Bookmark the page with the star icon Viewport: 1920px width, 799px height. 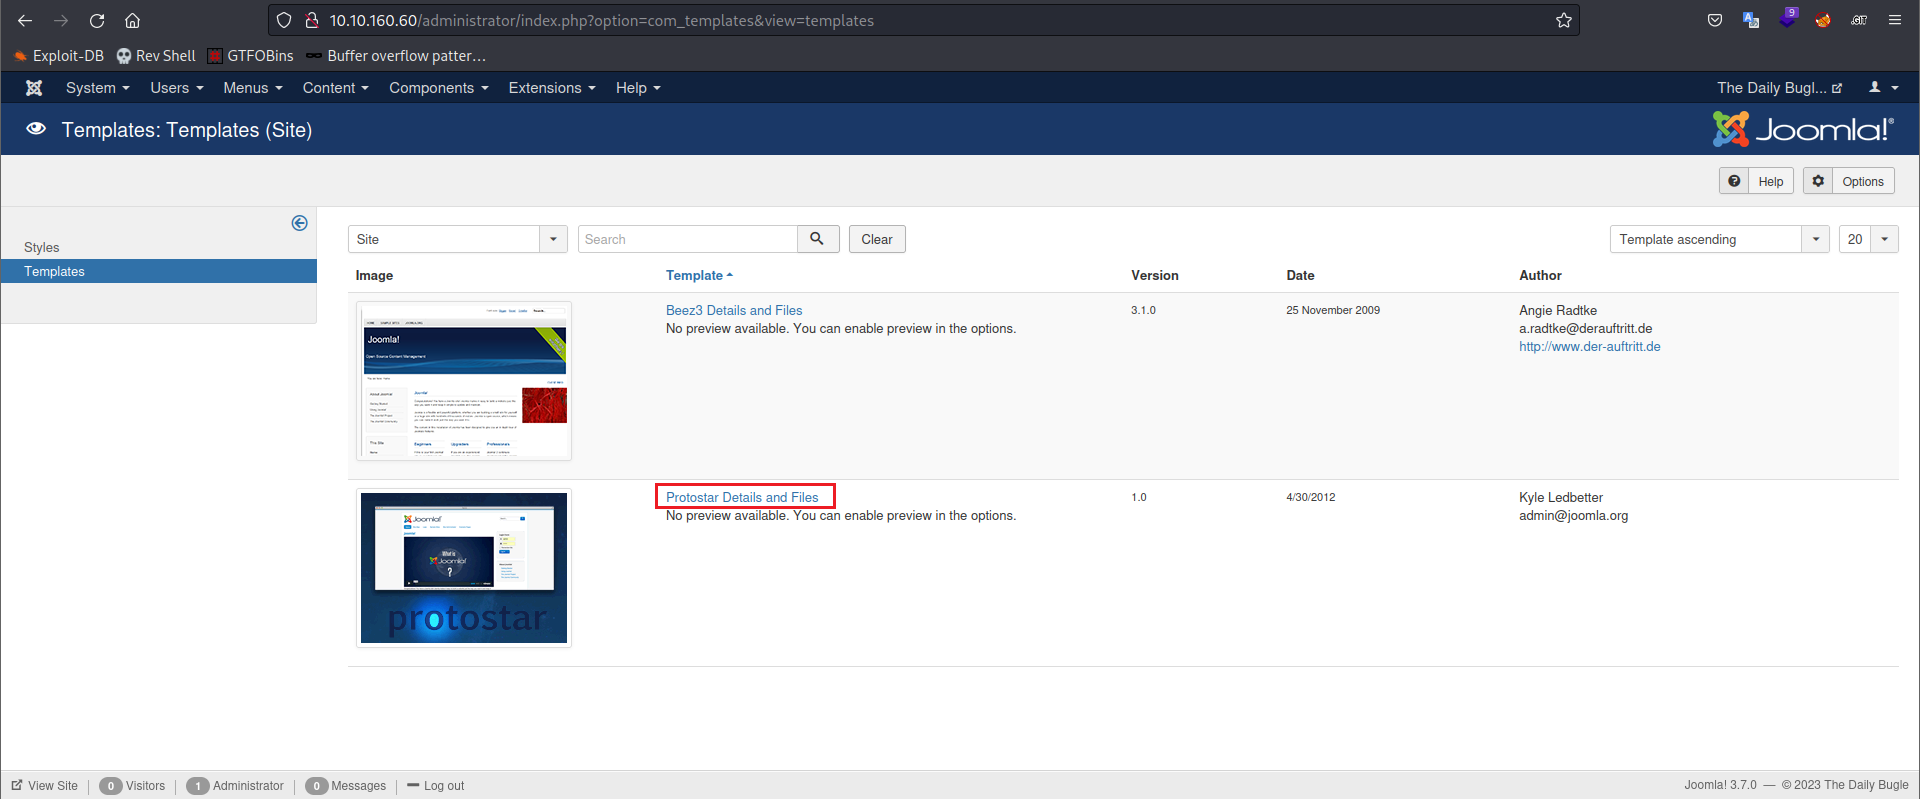click(x=1564, y=20)
